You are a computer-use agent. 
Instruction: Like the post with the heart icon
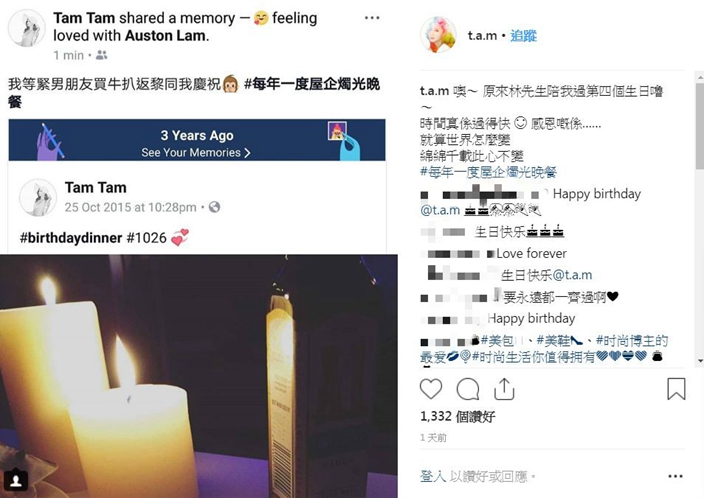(431, 389)
